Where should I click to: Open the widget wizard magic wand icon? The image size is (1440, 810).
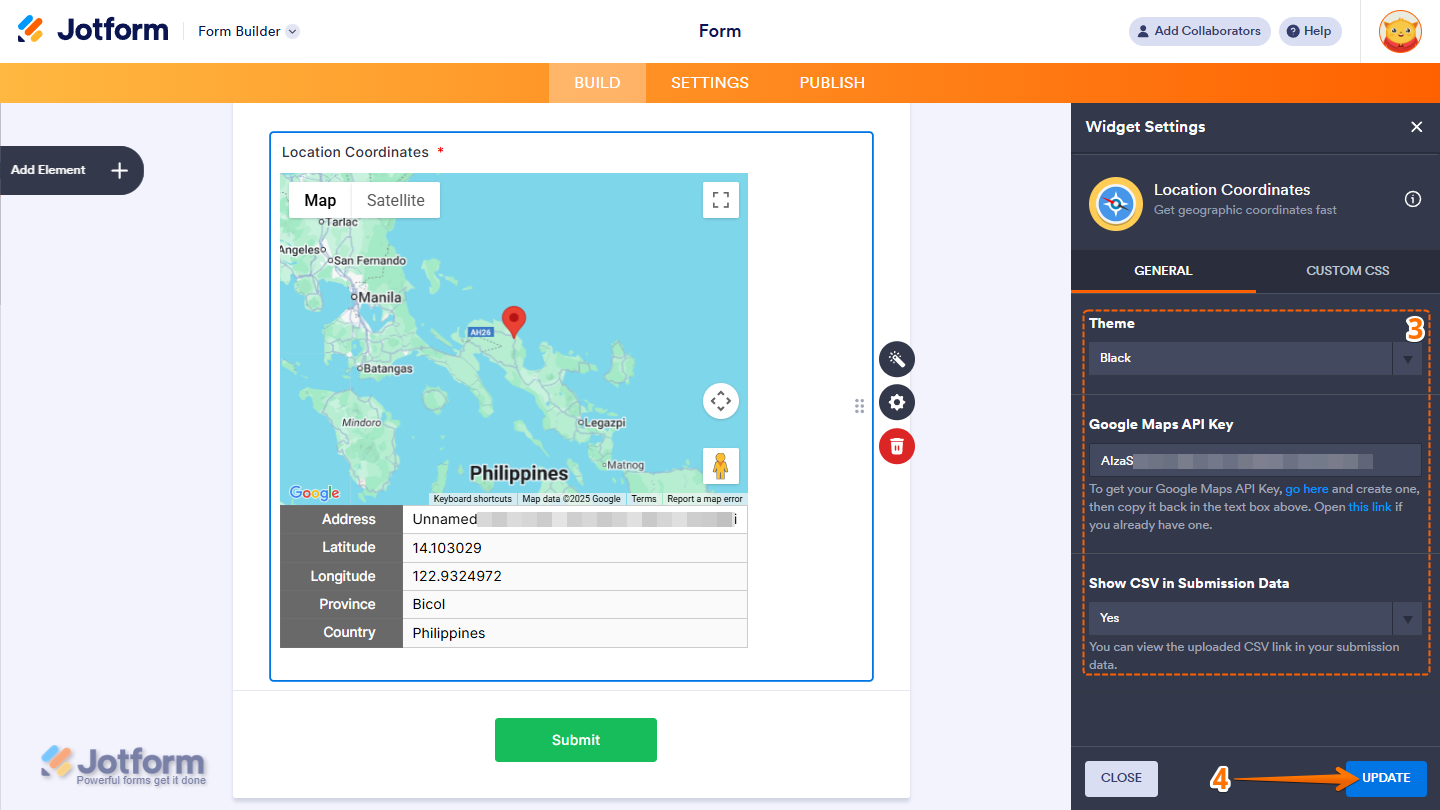[x=896, y=358]
